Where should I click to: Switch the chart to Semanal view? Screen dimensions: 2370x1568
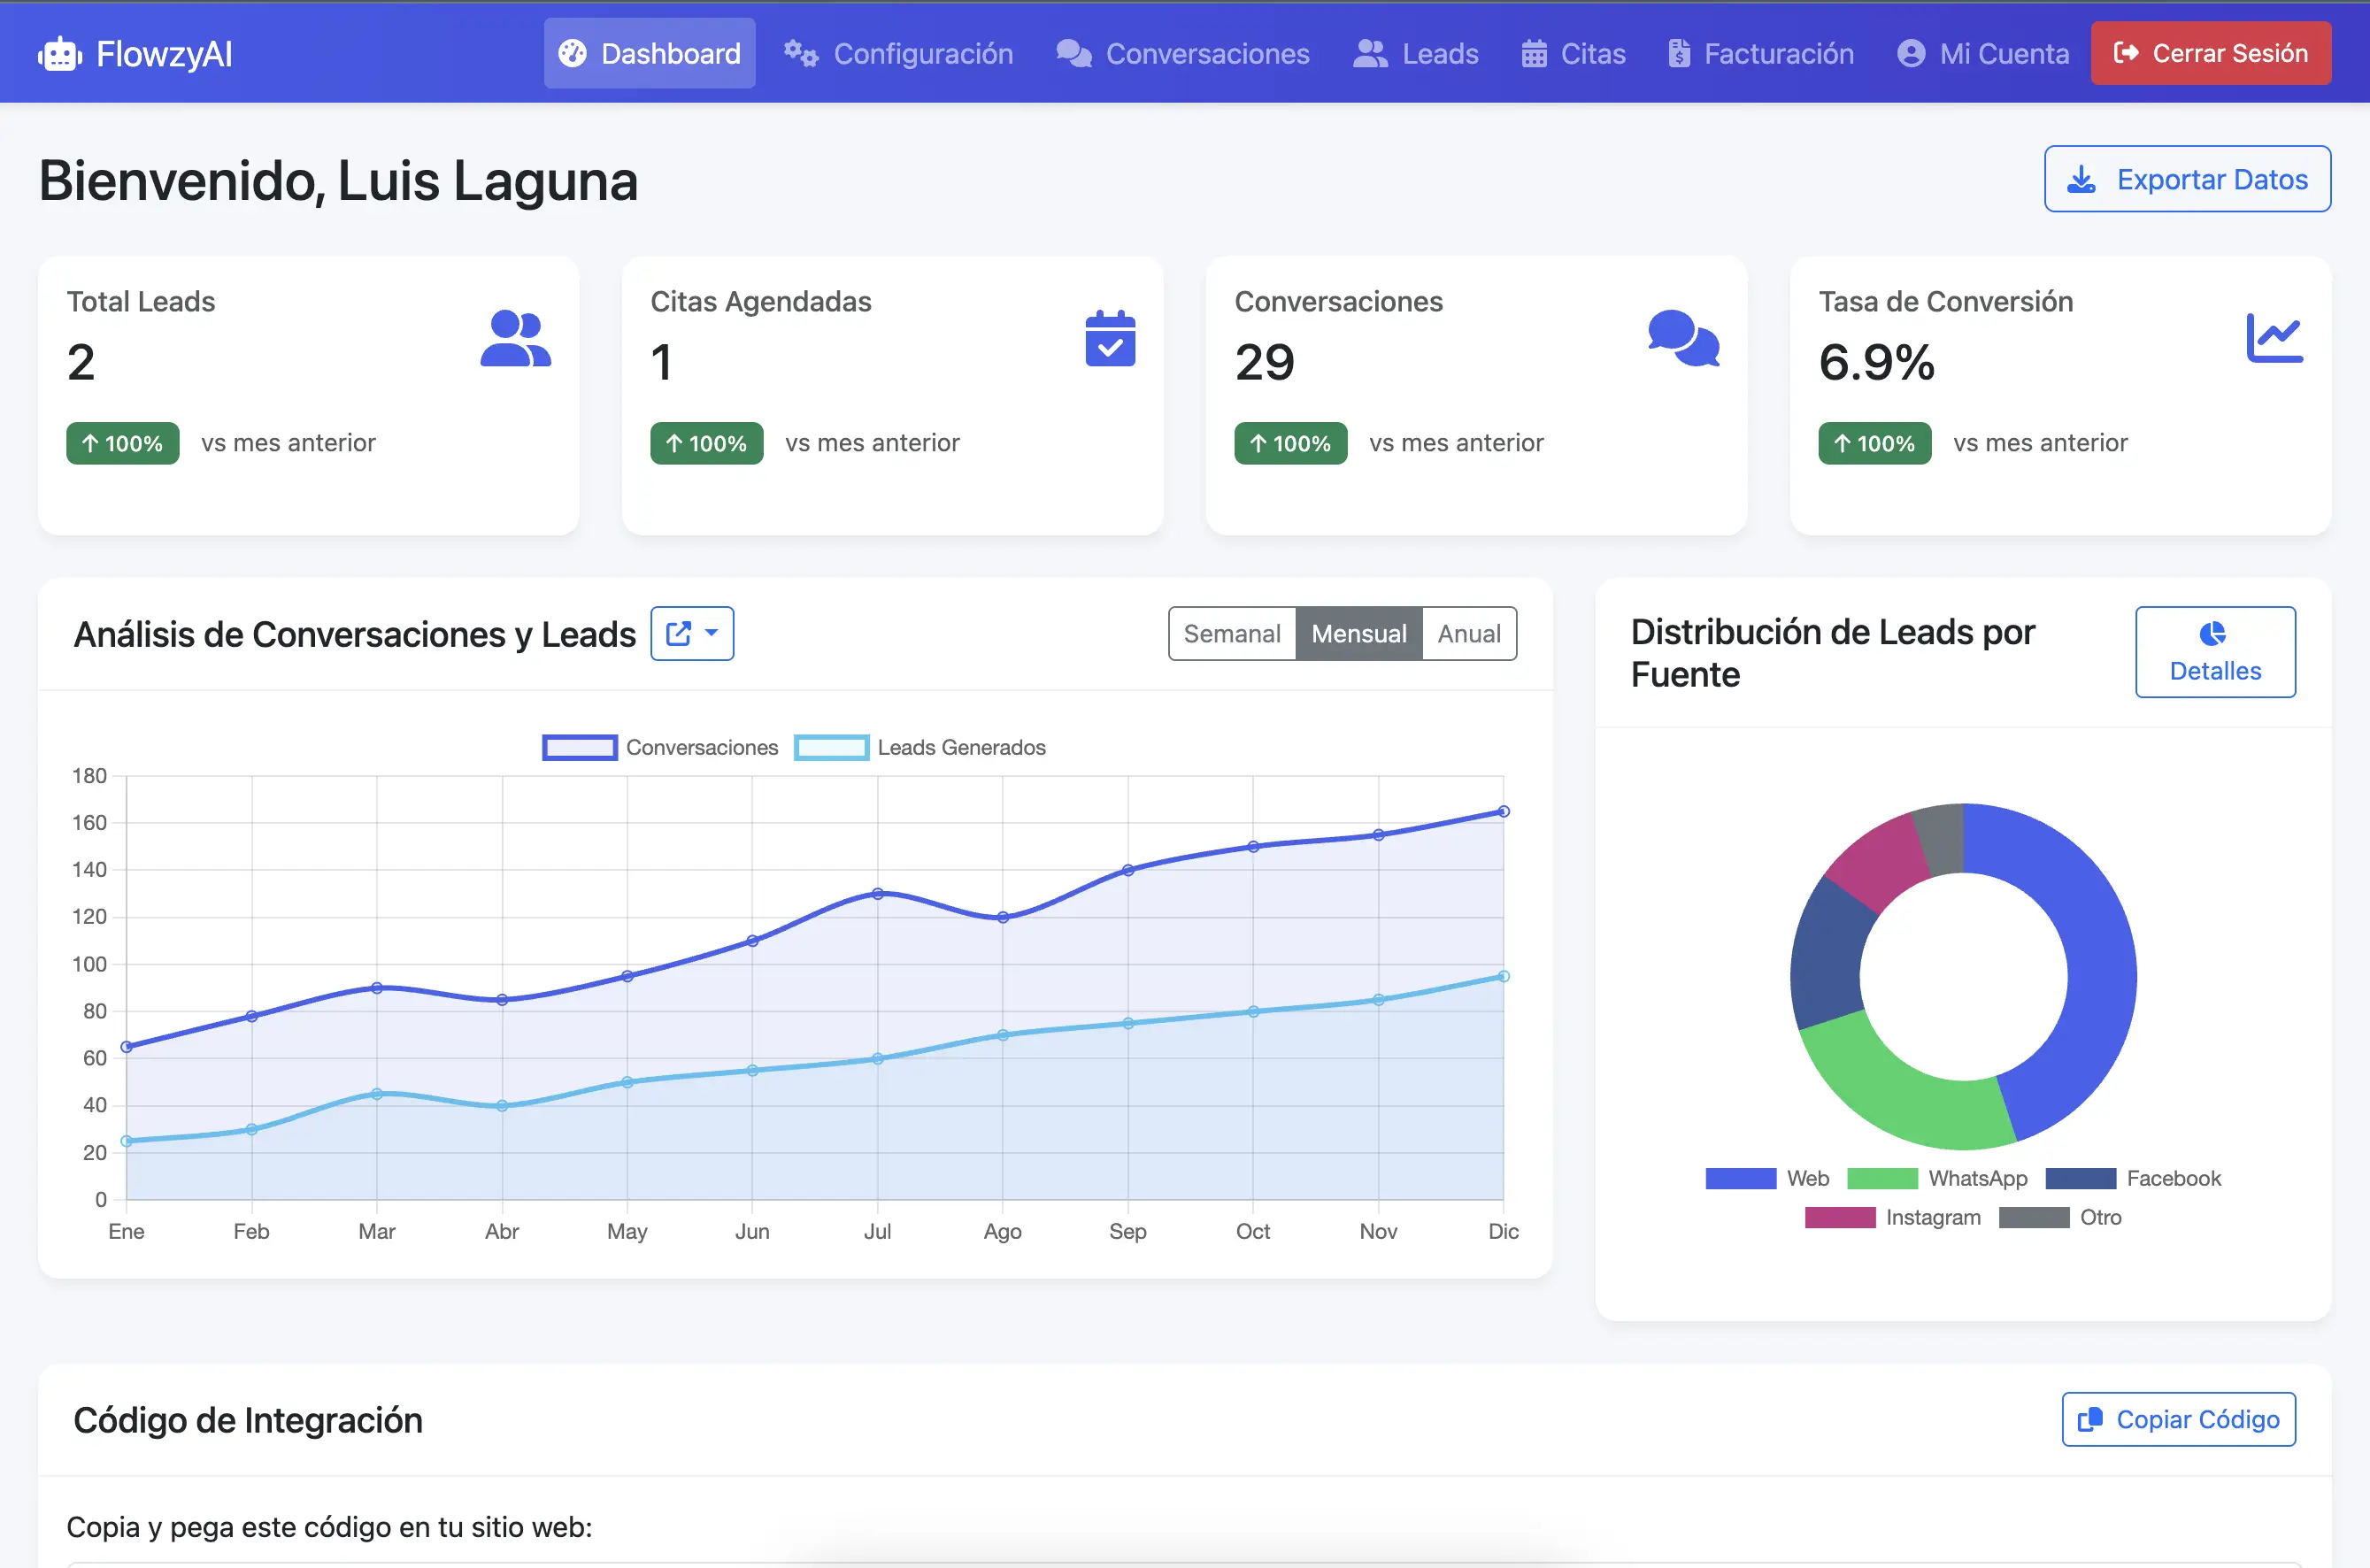tap(1232, 633)
